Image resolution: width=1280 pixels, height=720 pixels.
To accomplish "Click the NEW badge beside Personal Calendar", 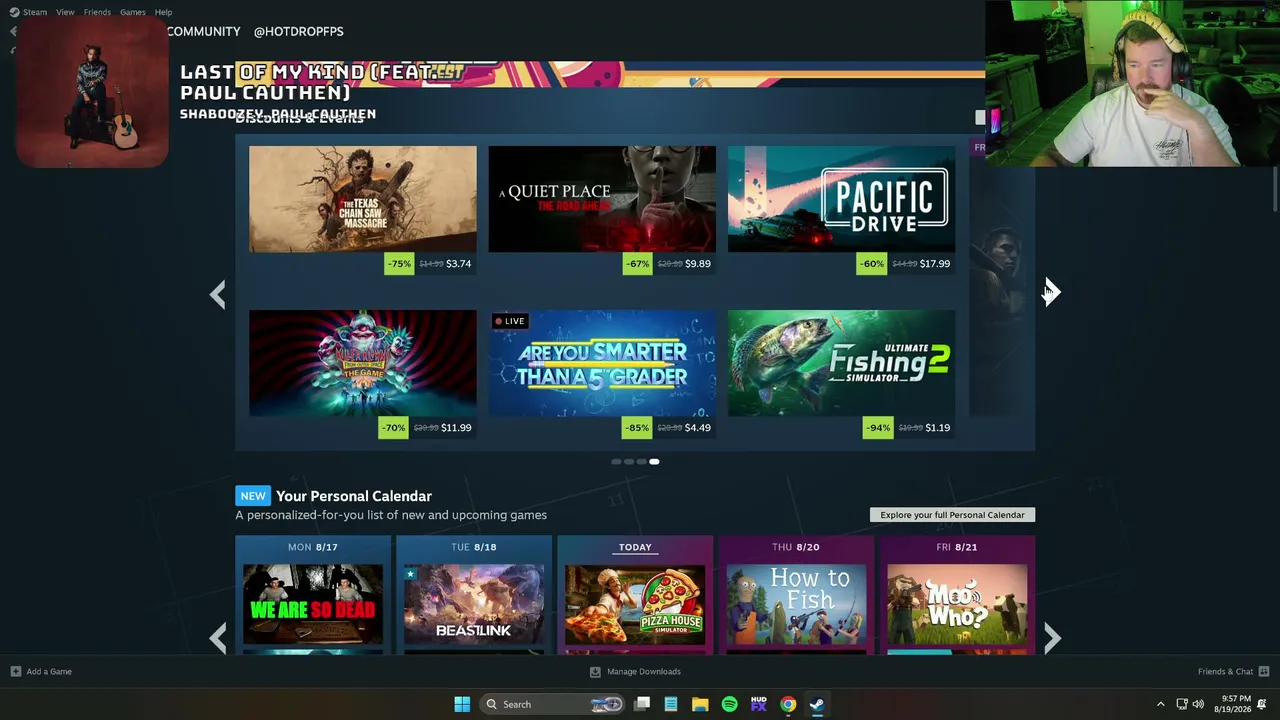I will pyautogui.click(x=253, y=496).
